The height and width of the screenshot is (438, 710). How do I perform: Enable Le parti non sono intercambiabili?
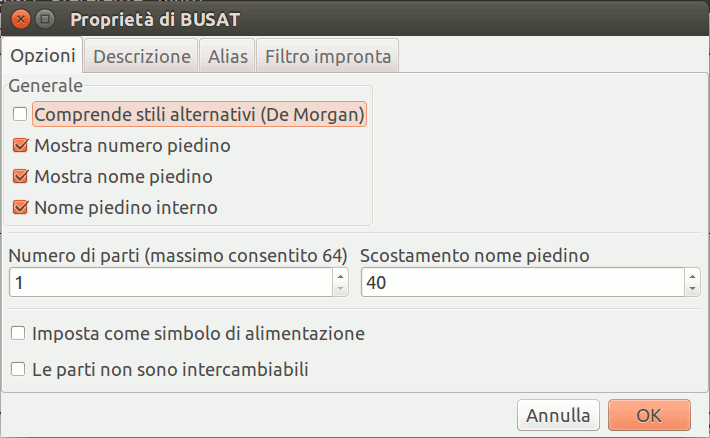[18, 369]
